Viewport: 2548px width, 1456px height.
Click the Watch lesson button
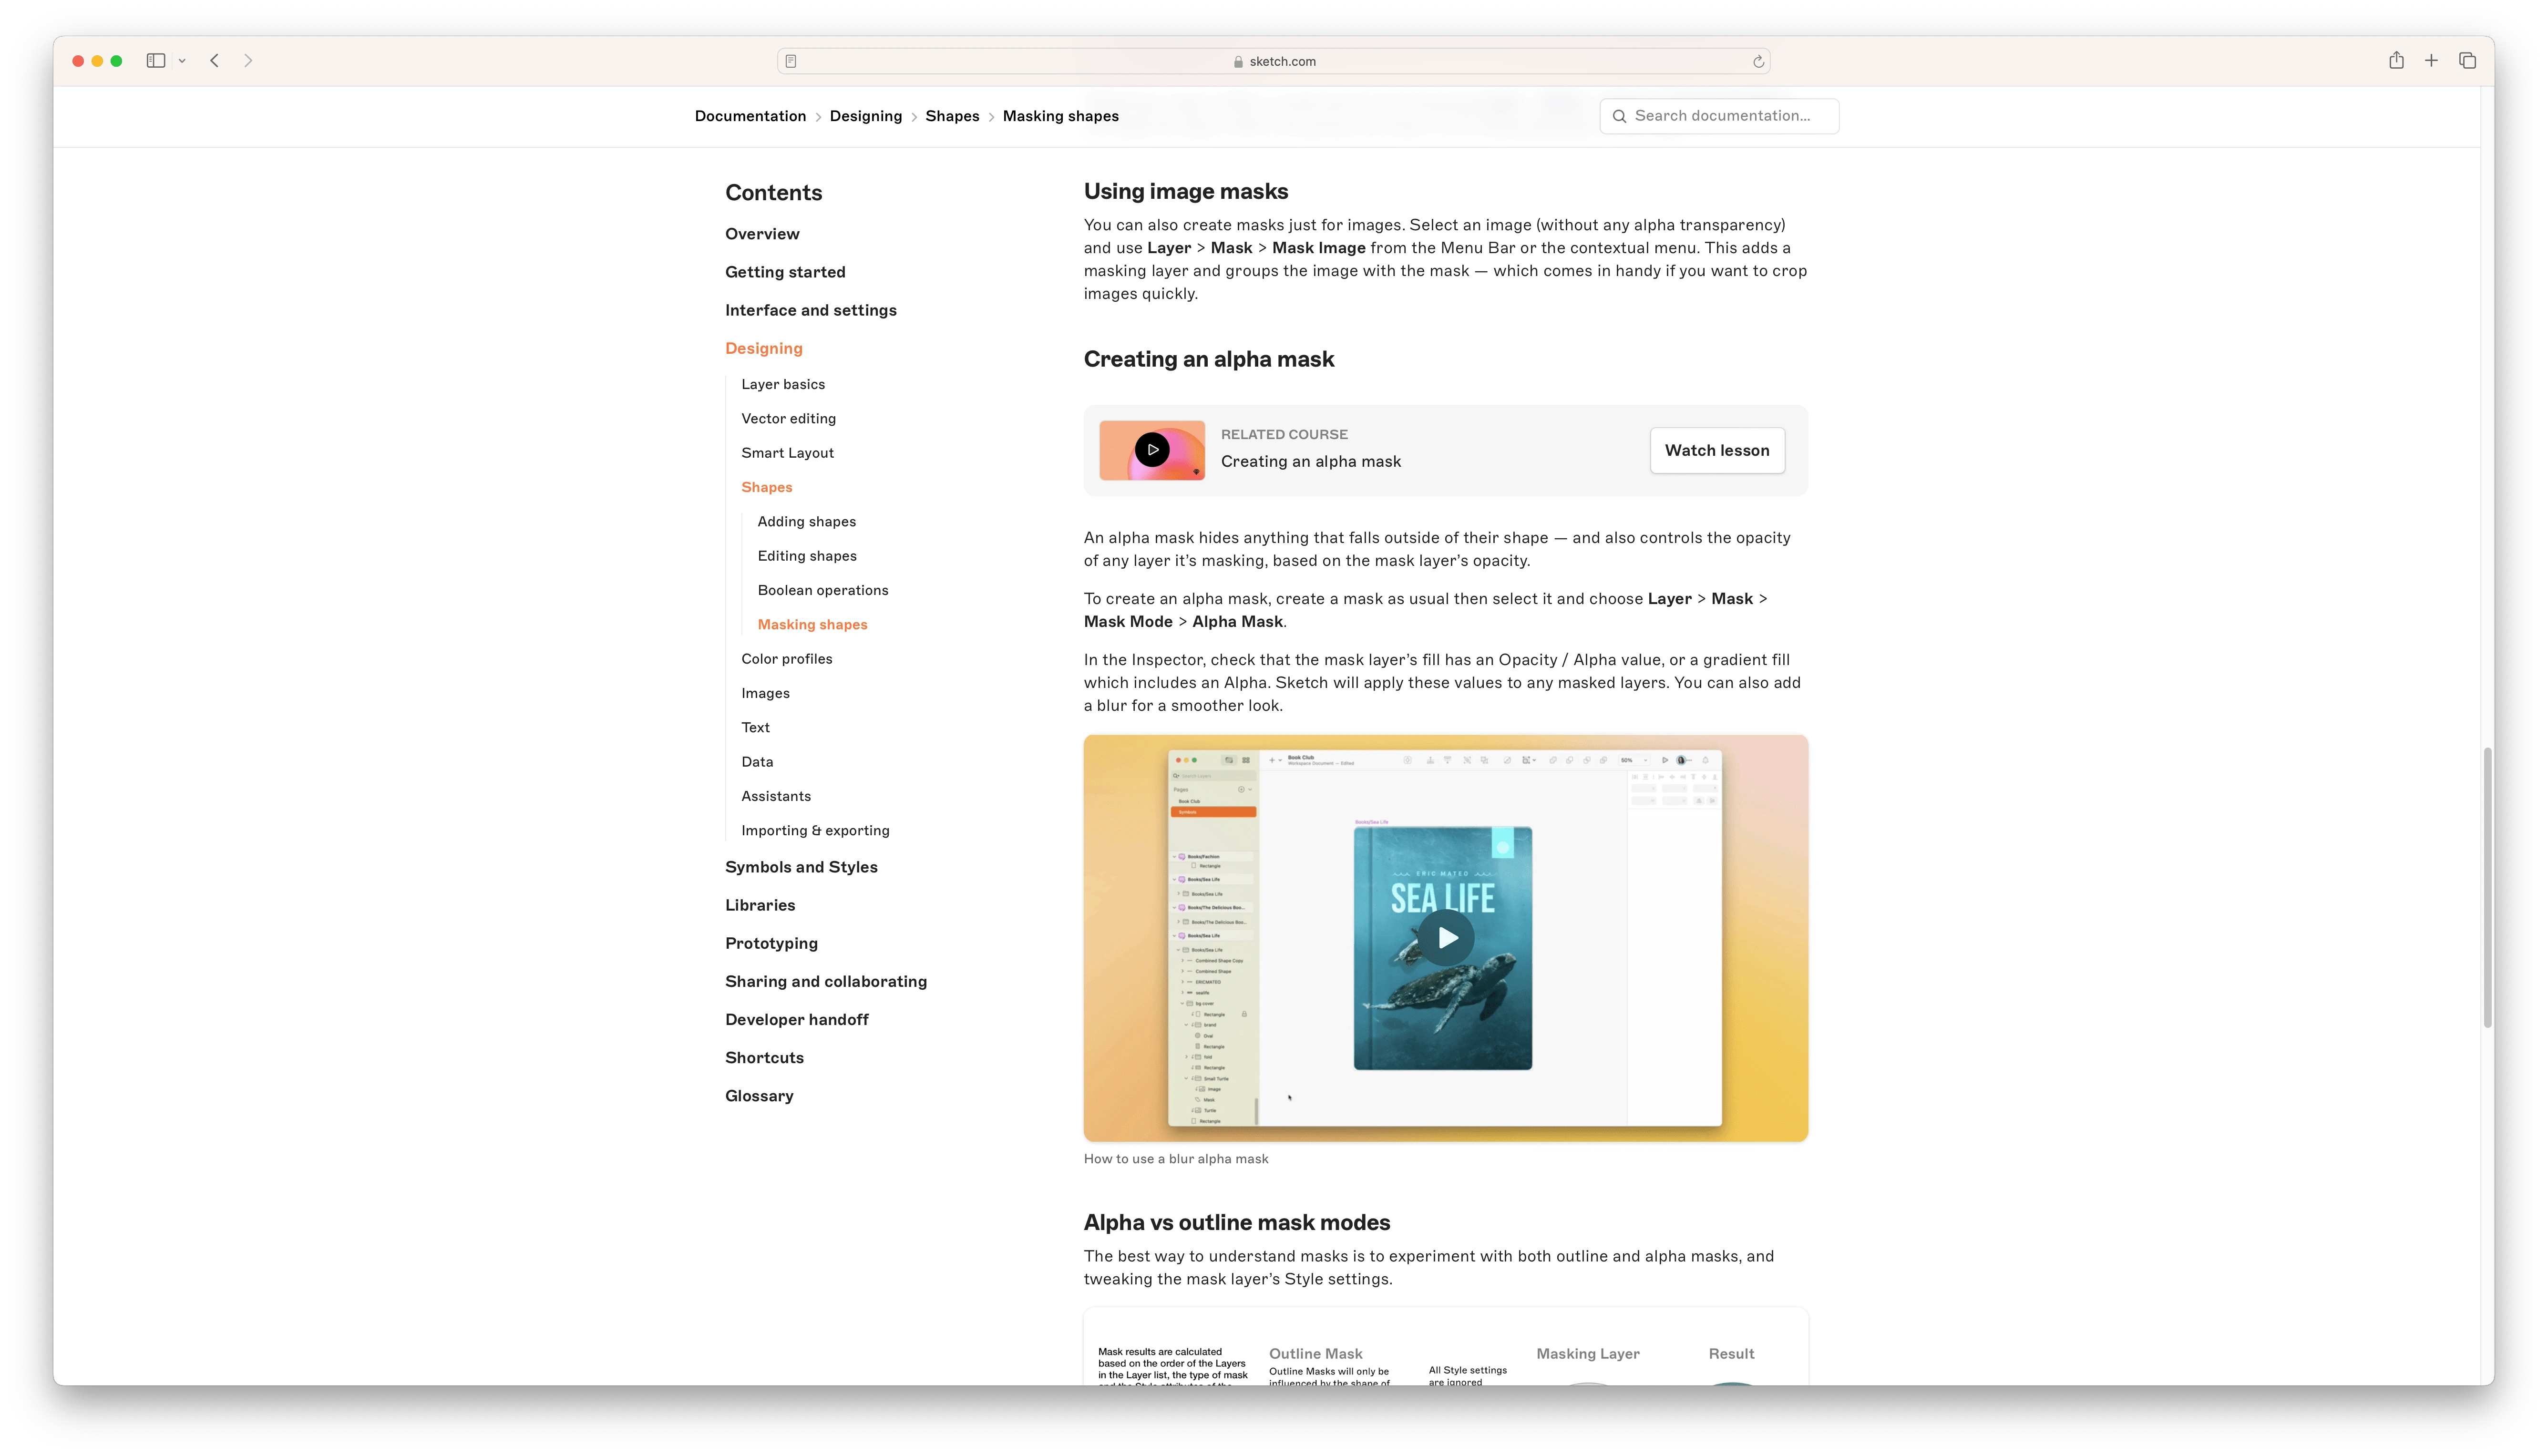(x=1717, y=450)
